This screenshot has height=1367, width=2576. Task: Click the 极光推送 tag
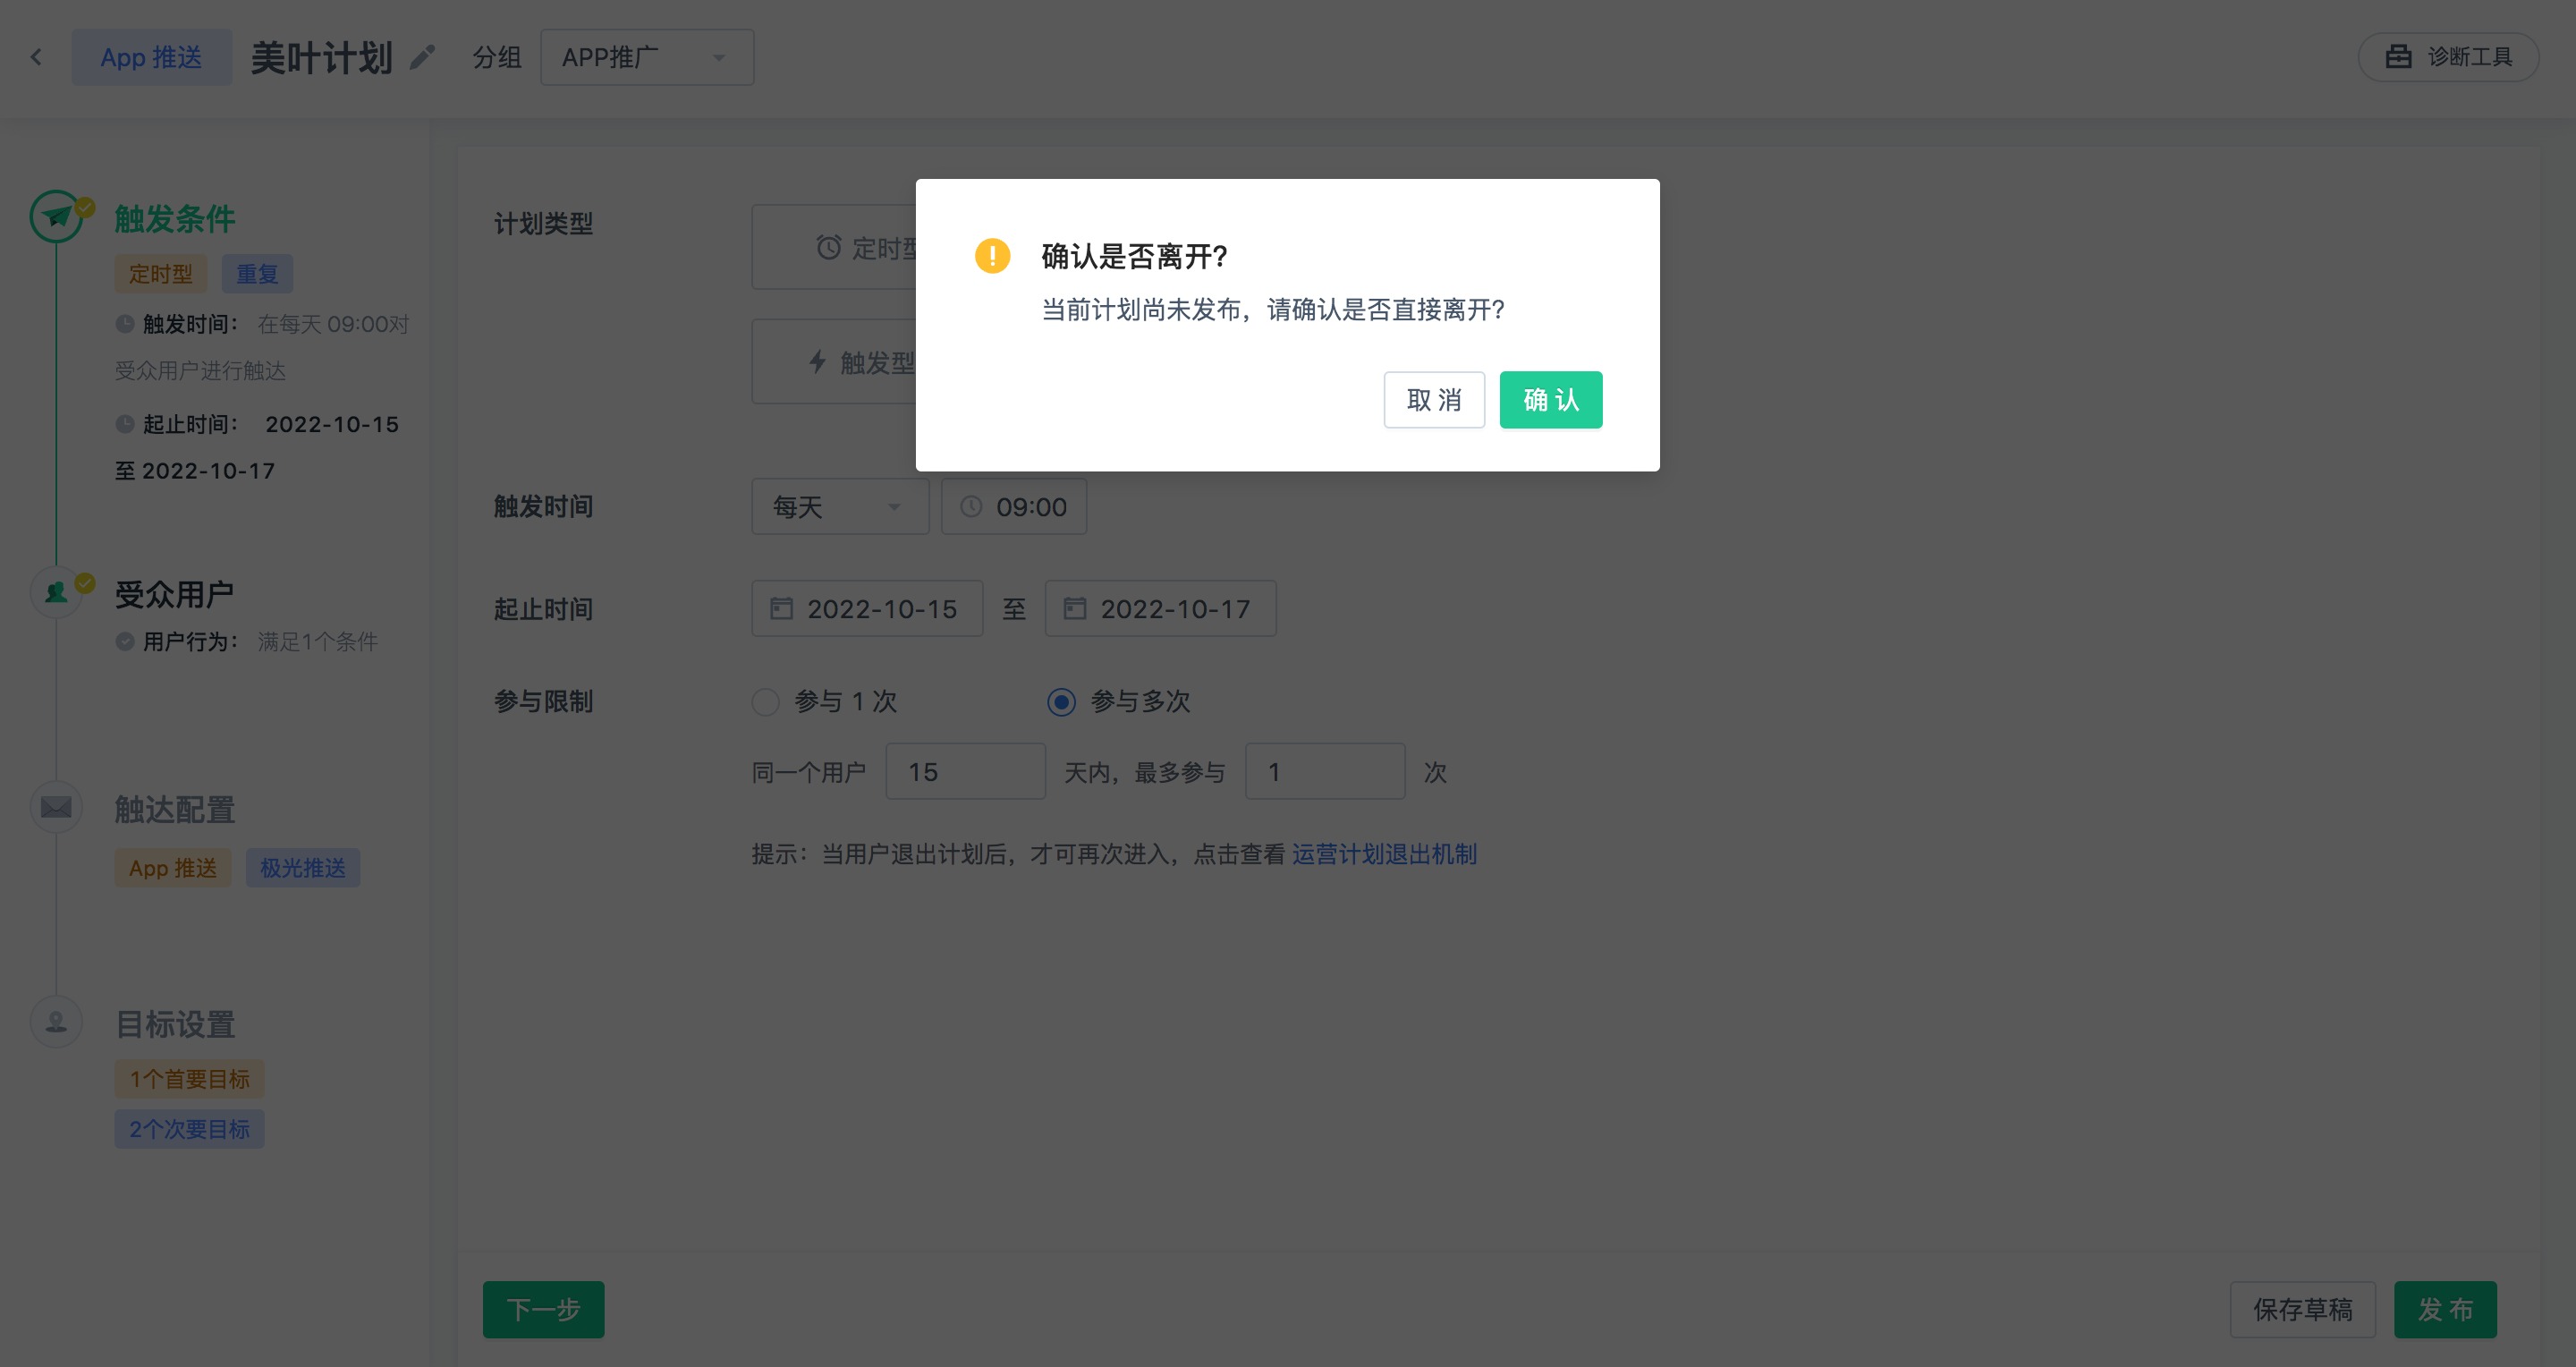303,868
